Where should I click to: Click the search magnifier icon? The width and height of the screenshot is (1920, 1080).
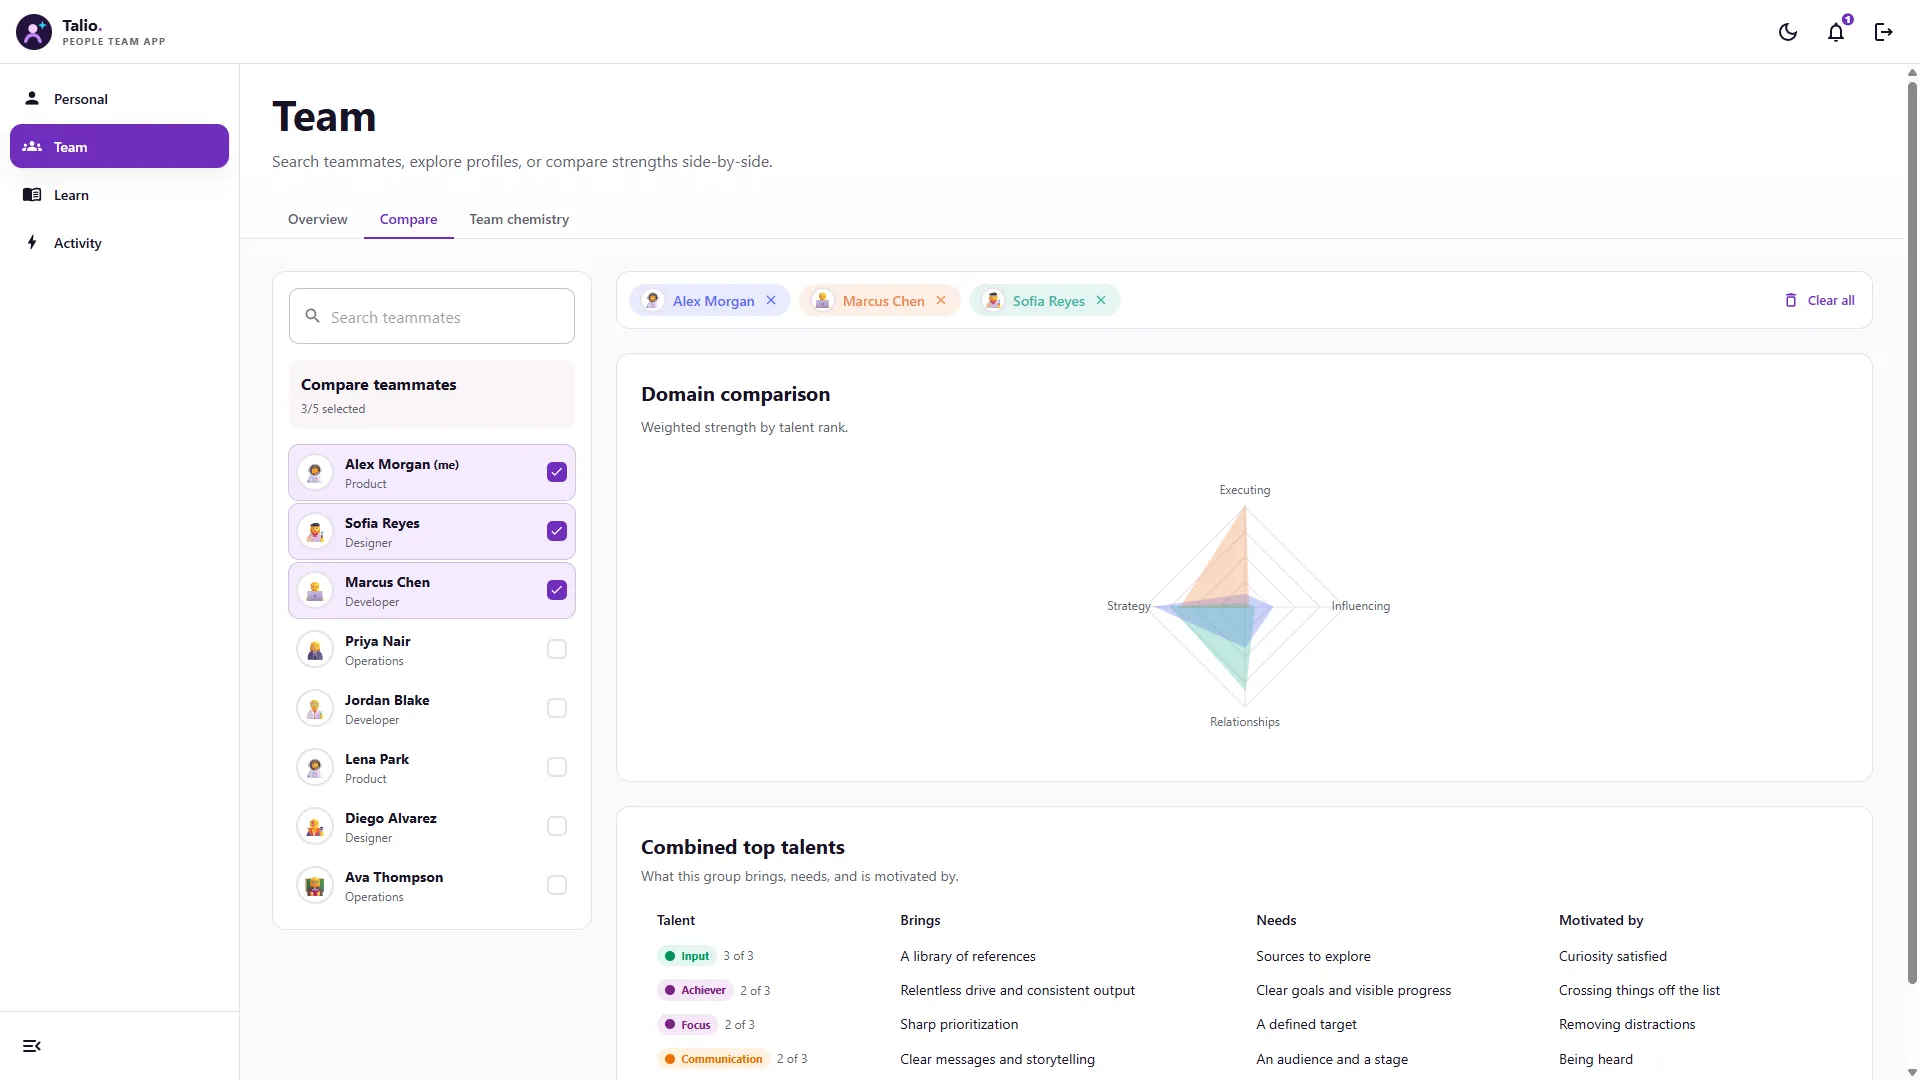(x=313, y=316)
